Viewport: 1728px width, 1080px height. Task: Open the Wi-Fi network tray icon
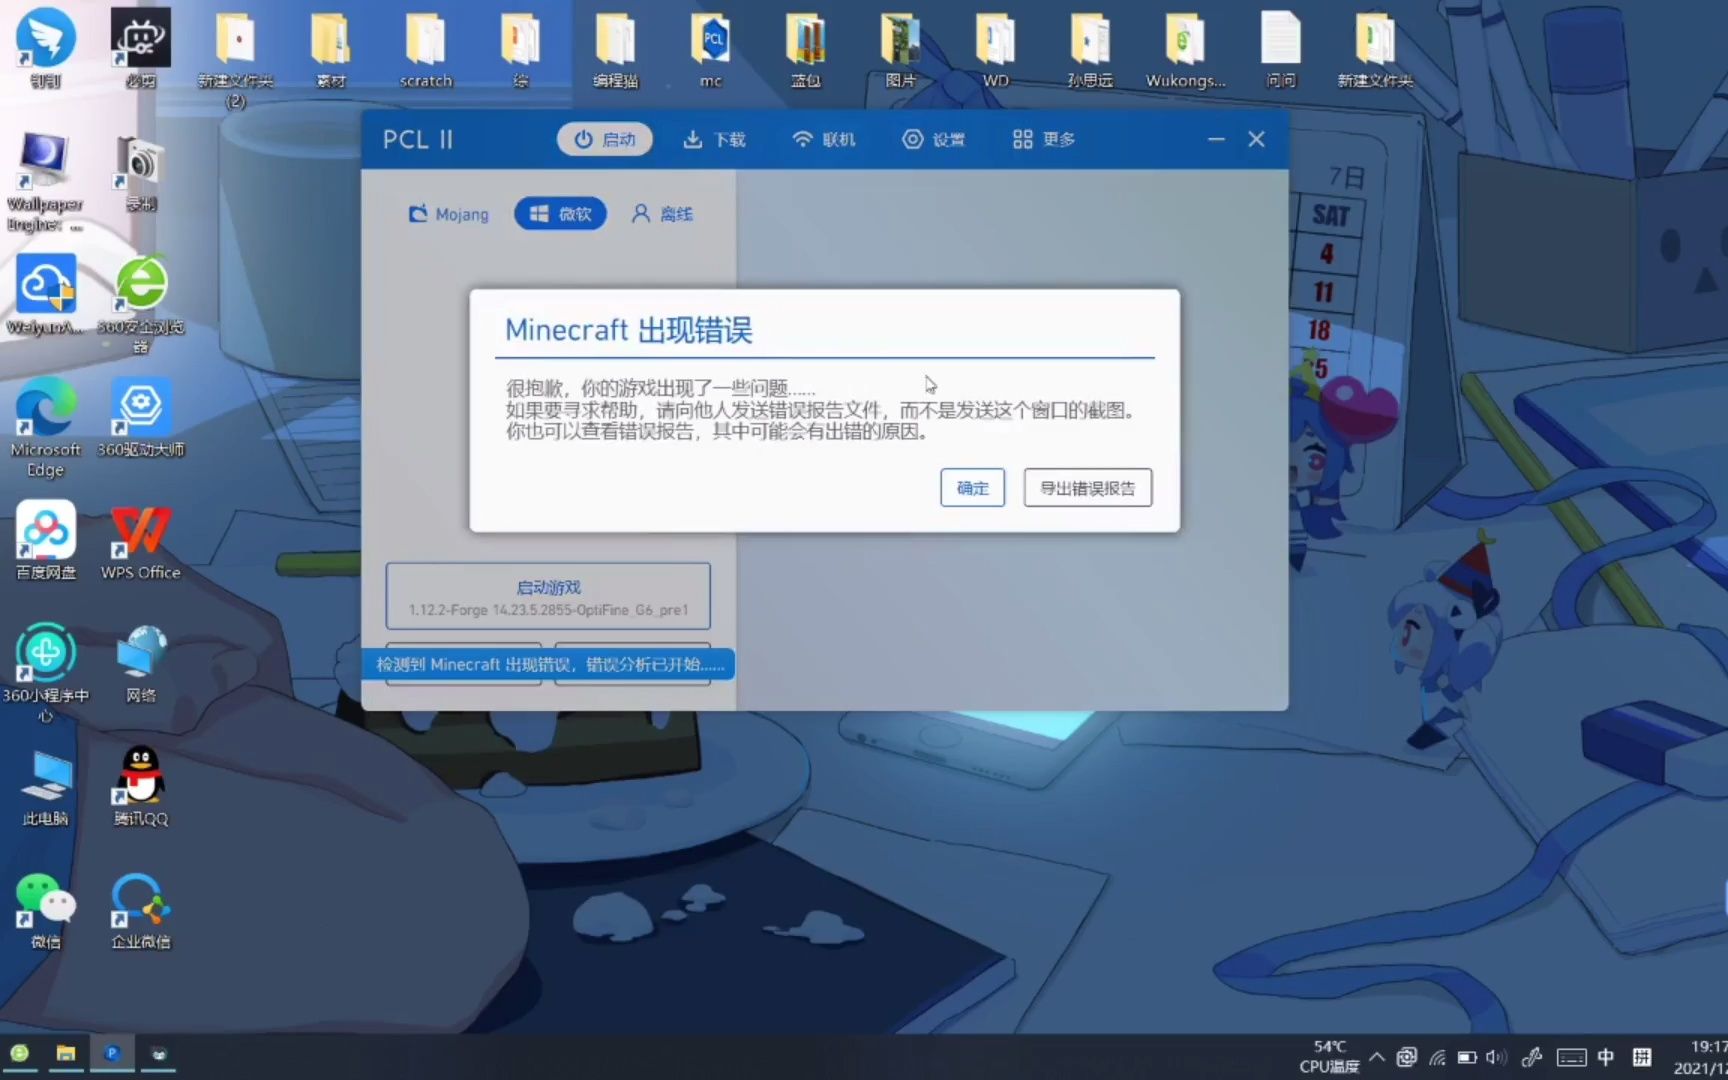[x=1438, y=1057]
